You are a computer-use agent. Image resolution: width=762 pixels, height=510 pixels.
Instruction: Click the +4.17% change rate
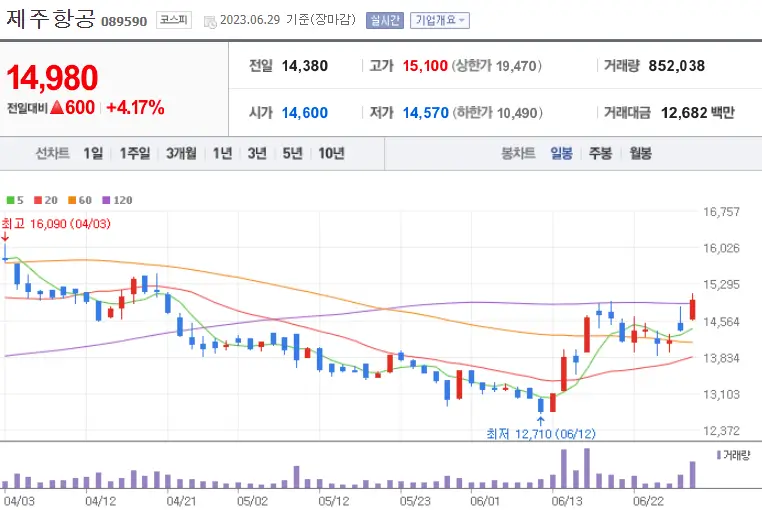pos(135,107)
